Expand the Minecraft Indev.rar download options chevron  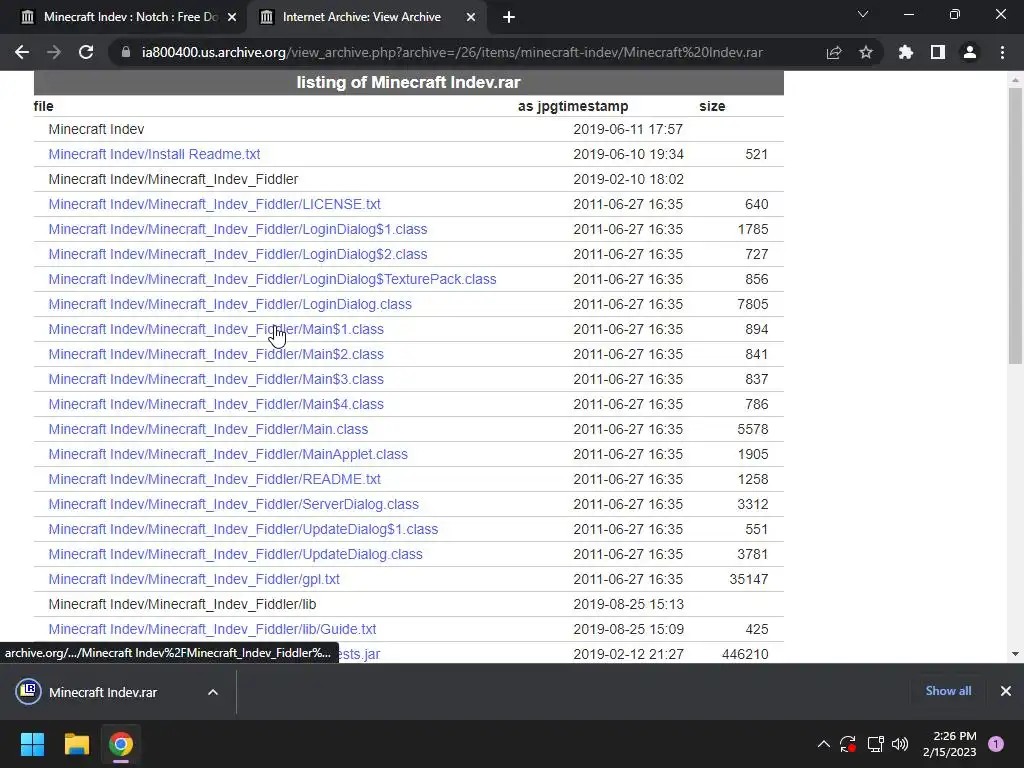[x=213, y=692]
